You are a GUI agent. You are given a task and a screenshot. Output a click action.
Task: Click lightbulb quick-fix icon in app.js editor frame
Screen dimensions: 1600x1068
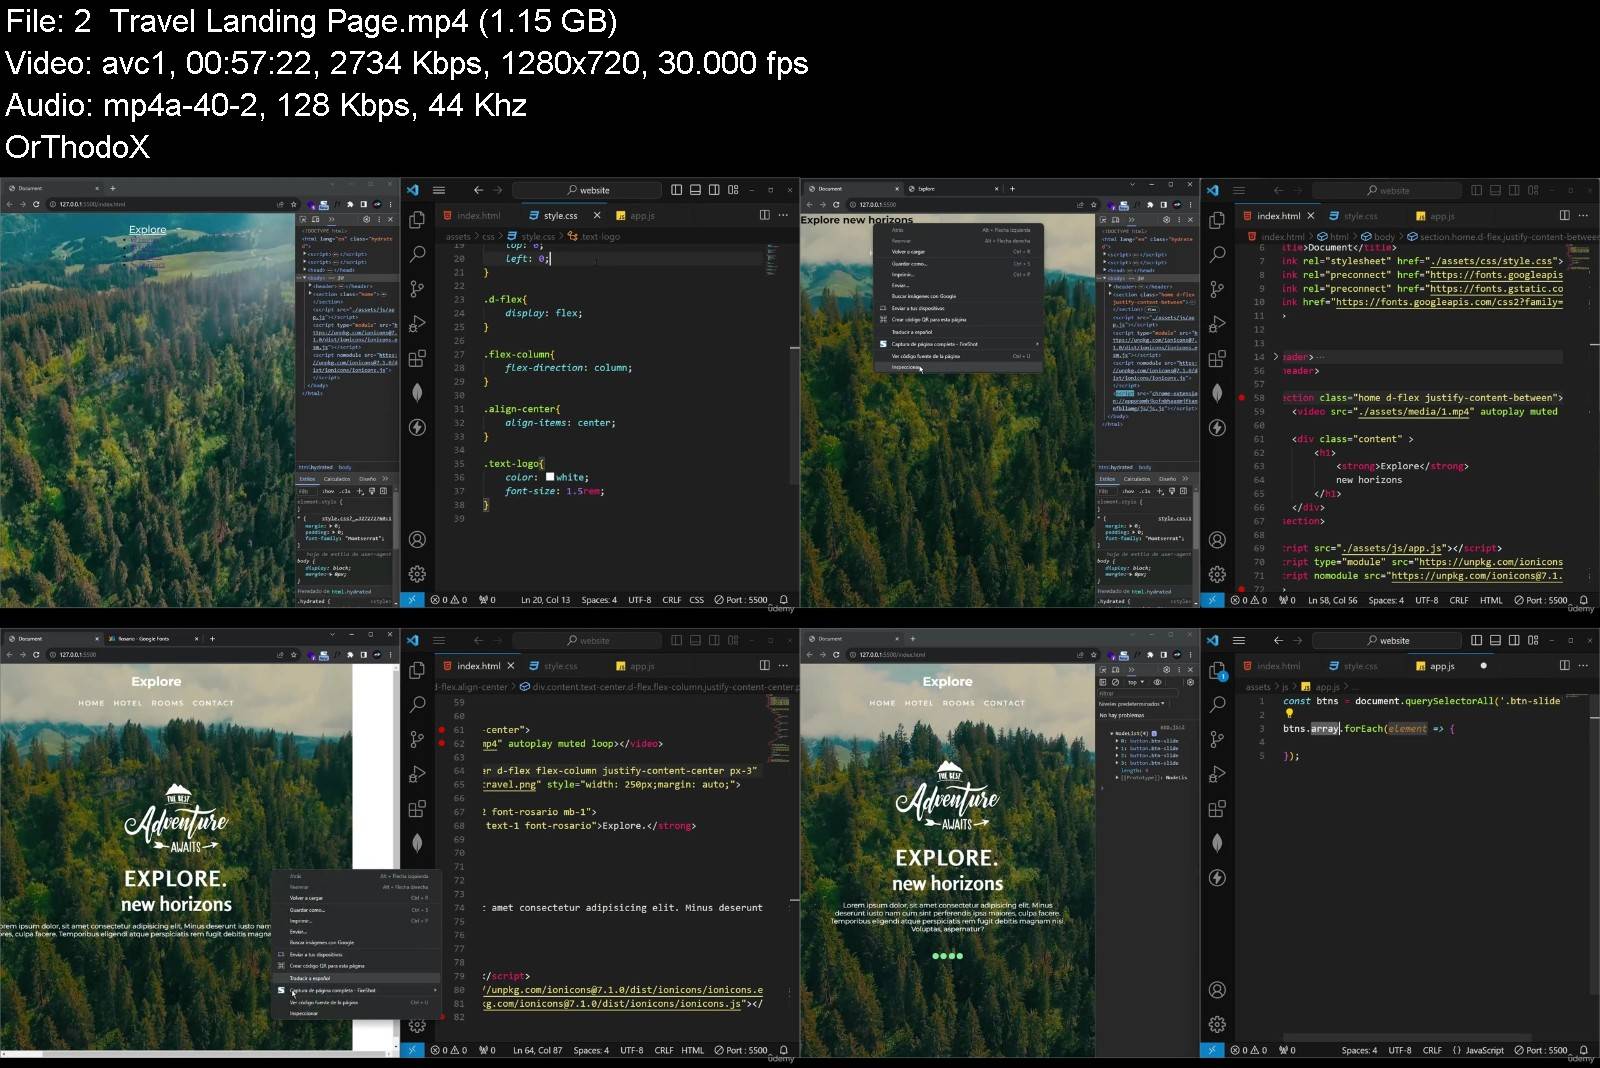coord(1289,714)
